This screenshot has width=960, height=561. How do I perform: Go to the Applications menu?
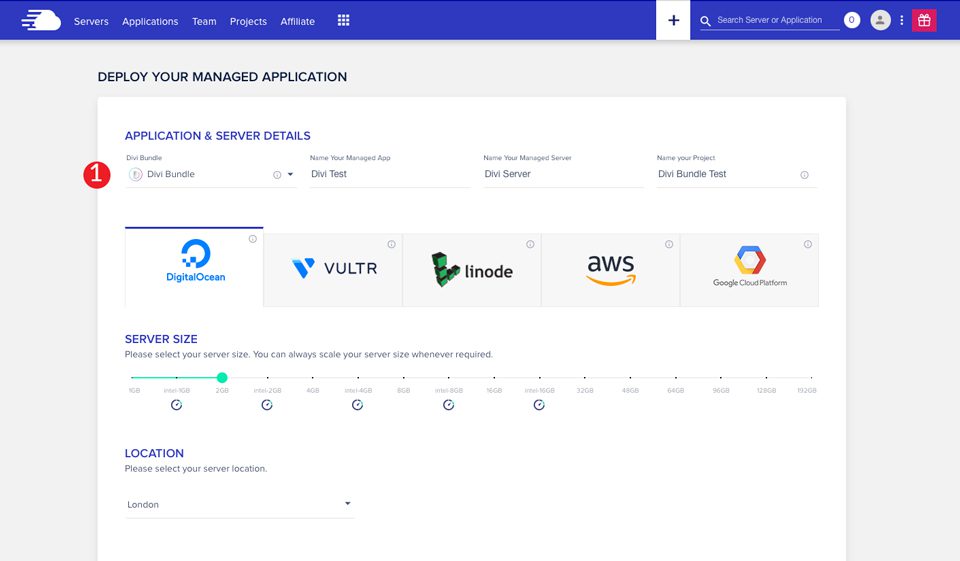coord(150,21)
